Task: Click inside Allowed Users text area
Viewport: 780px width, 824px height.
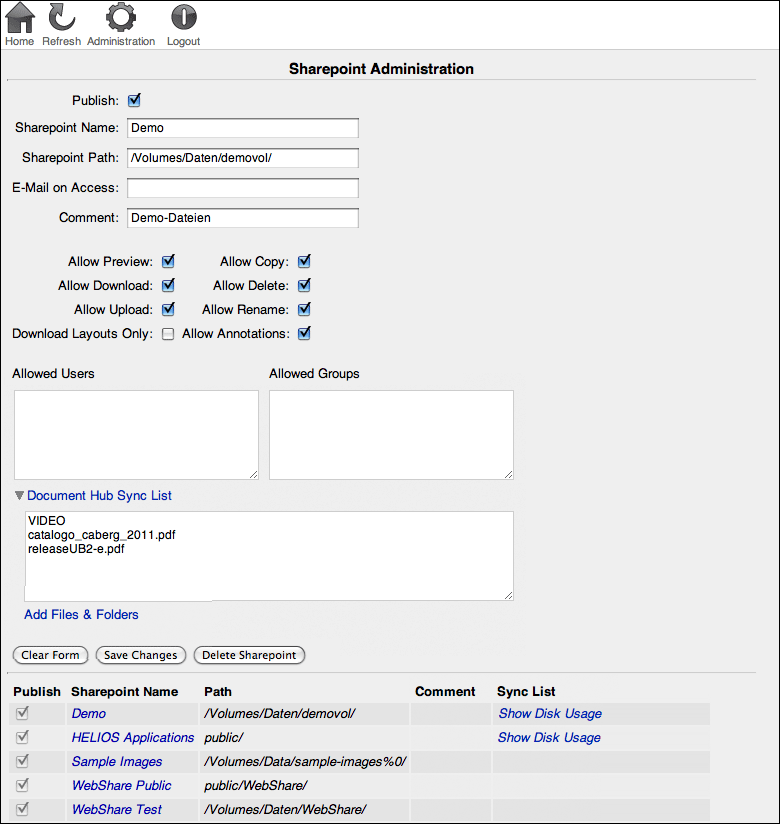Action: point(136,435)
